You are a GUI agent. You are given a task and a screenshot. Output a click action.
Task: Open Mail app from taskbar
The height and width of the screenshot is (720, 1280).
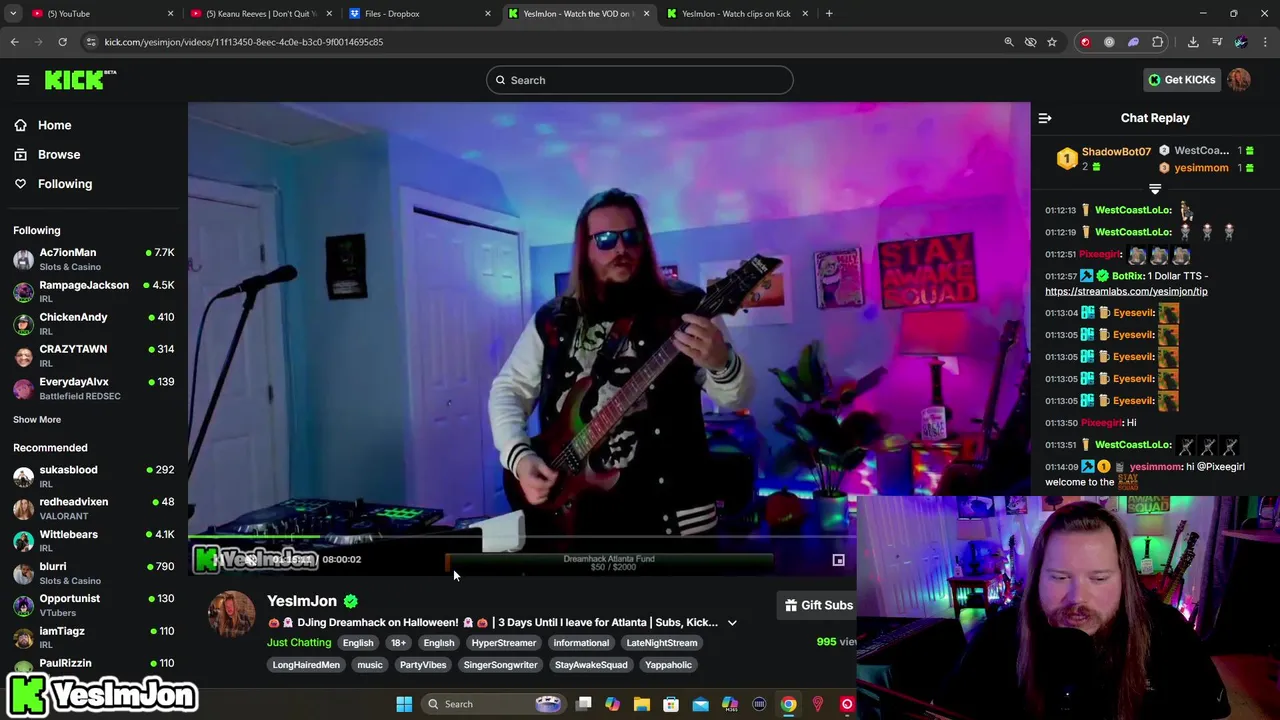[x=701, y=704]
